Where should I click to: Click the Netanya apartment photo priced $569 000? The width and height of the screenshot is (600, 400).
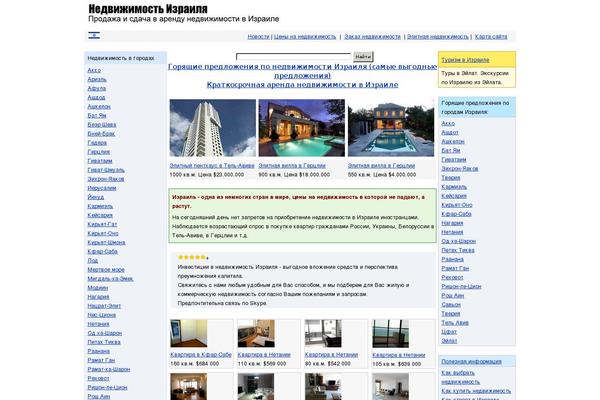(256, 333)
